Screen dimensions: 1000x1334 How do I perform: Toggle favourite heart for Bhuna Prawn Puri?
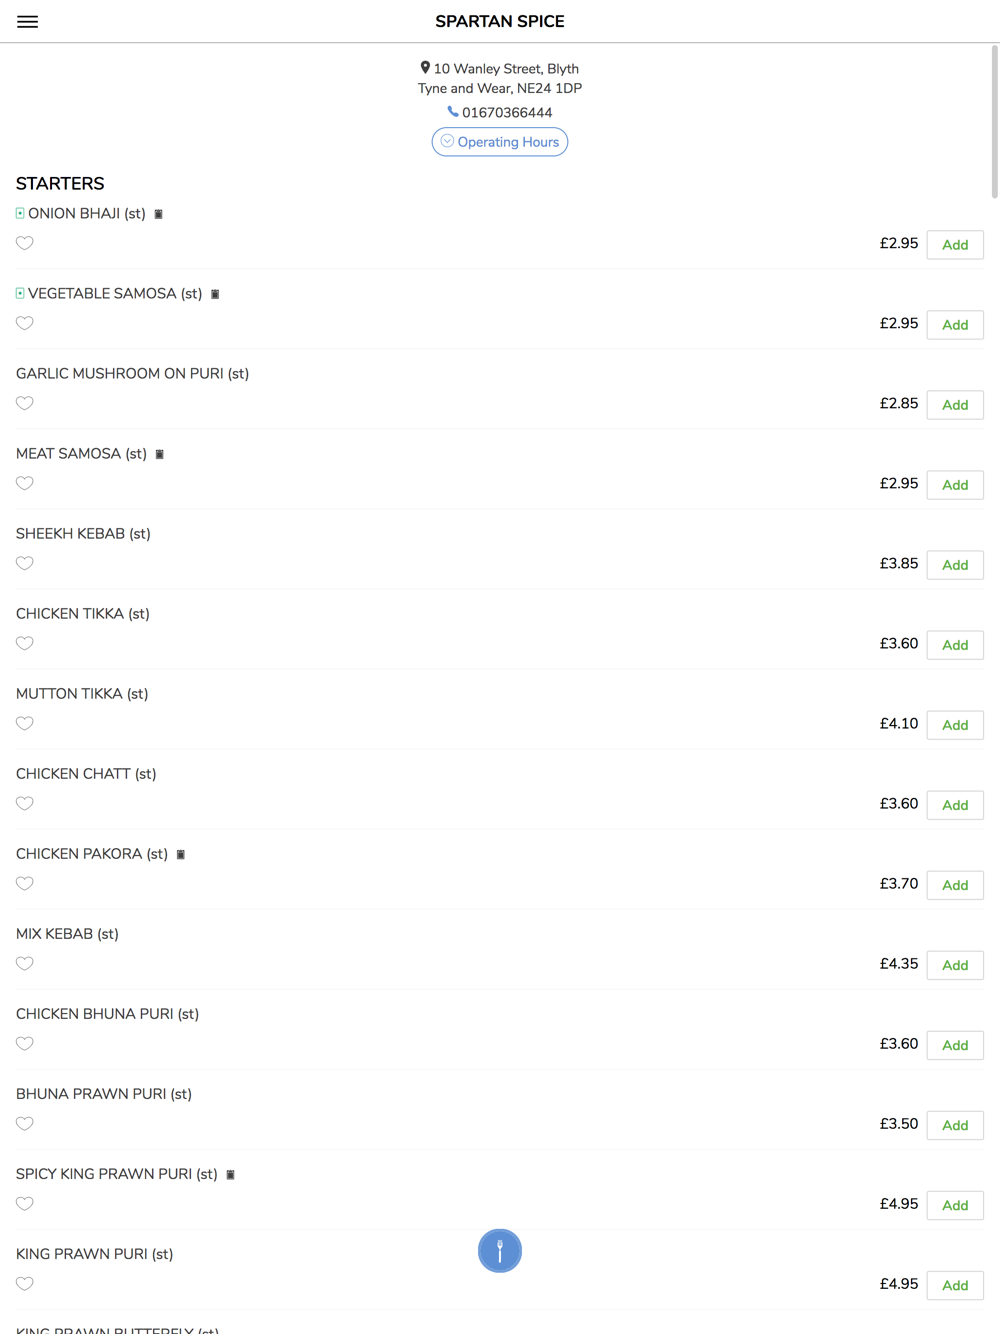click(25, 1123)
